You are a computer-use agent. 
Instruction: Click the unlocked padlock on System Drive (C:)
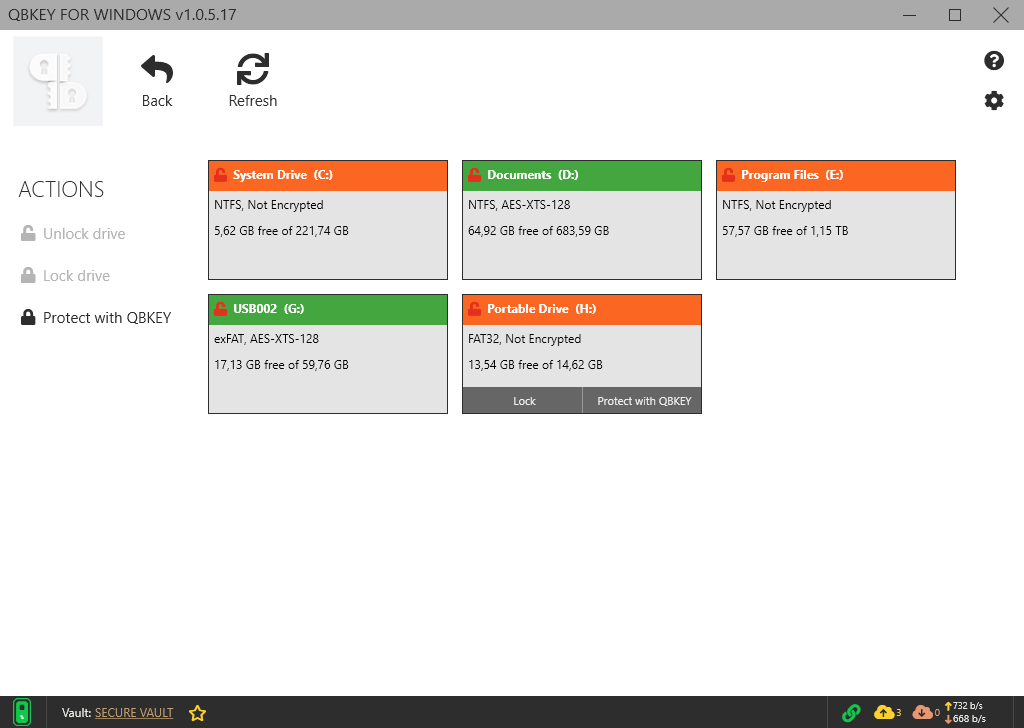point(221,175)
